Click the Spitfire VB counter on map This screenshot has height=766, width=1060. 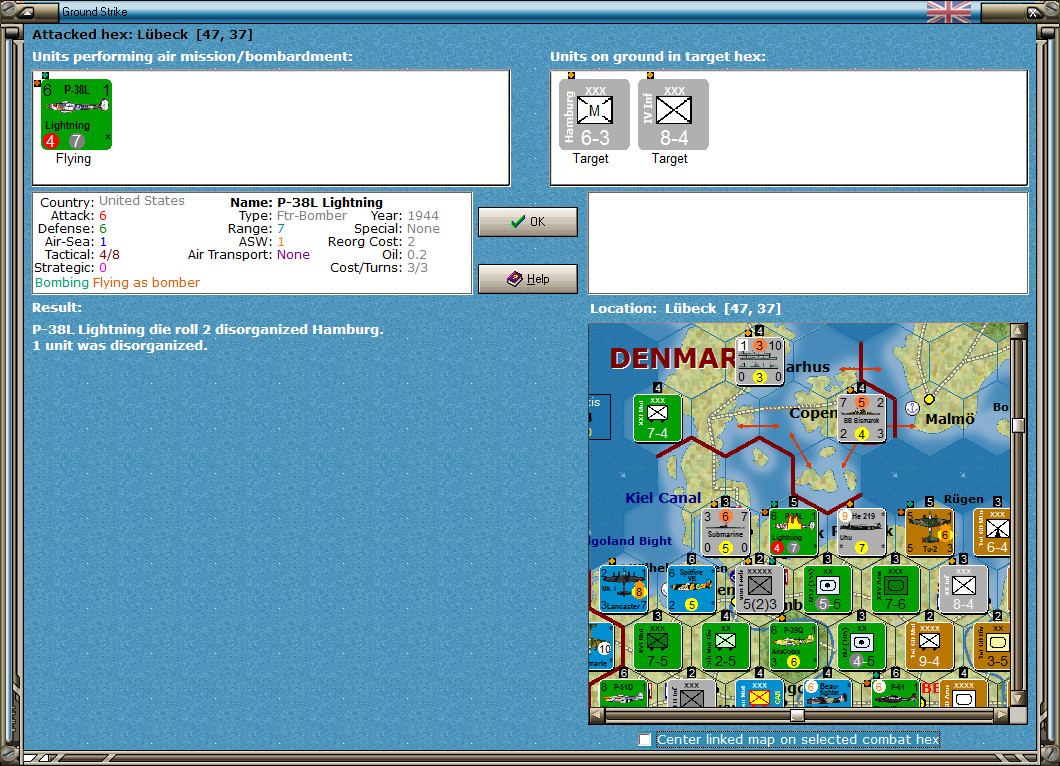click(x=692, y=589)
